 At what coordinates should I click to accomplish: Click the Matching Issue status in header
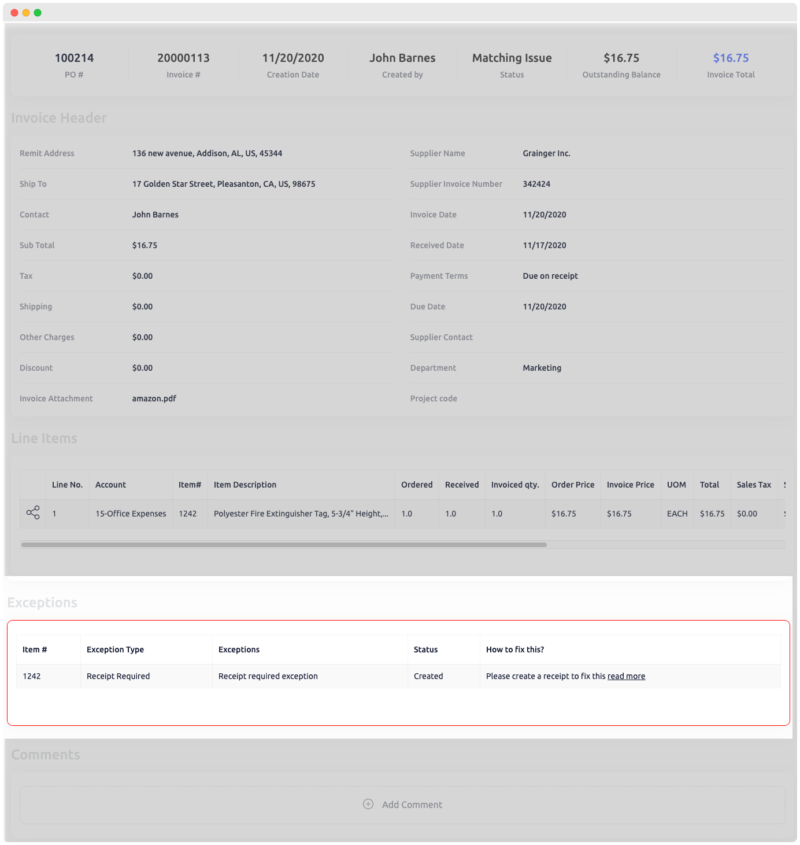click(x=511, y=57)
